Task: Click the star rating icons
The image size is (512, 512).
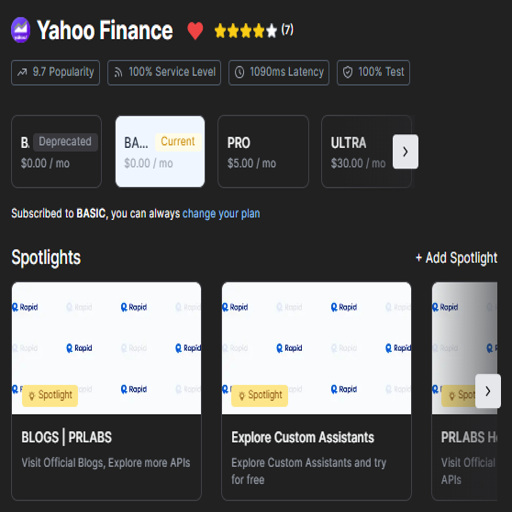Action: [x=246, y=31]
